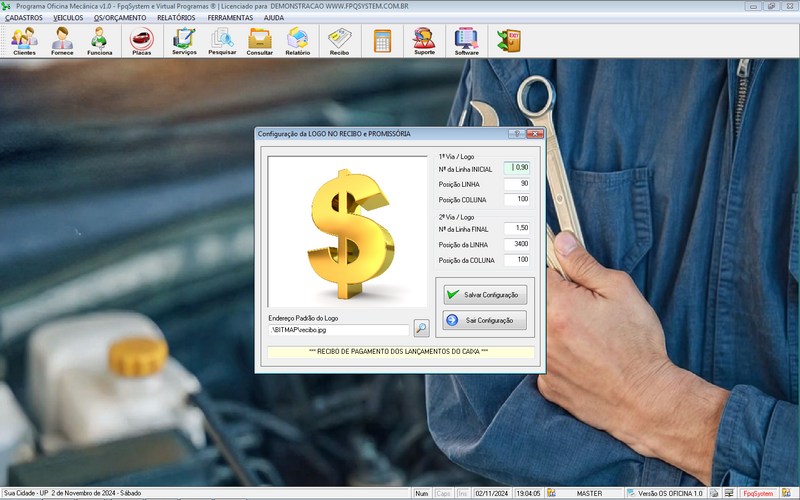The width and height of the screenshot is (800, 500).
Task: Click the Nº da Linha INICIAL field
Action: tap(517, 168)
